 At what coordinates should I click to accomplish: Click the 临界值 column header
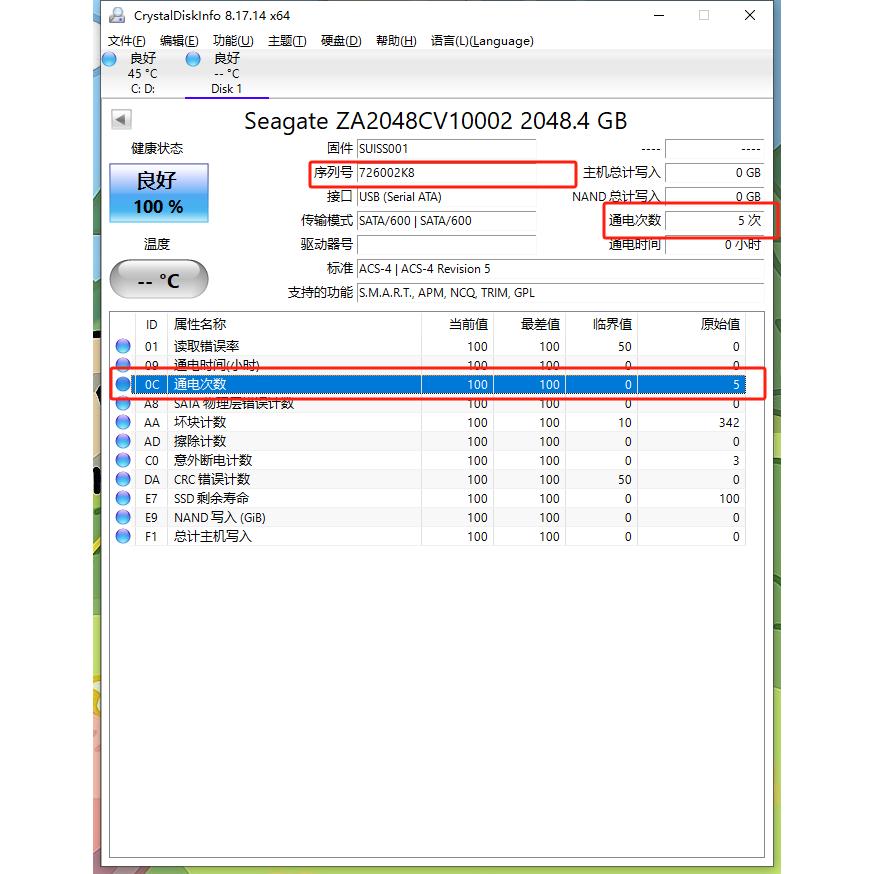point(601,324)
